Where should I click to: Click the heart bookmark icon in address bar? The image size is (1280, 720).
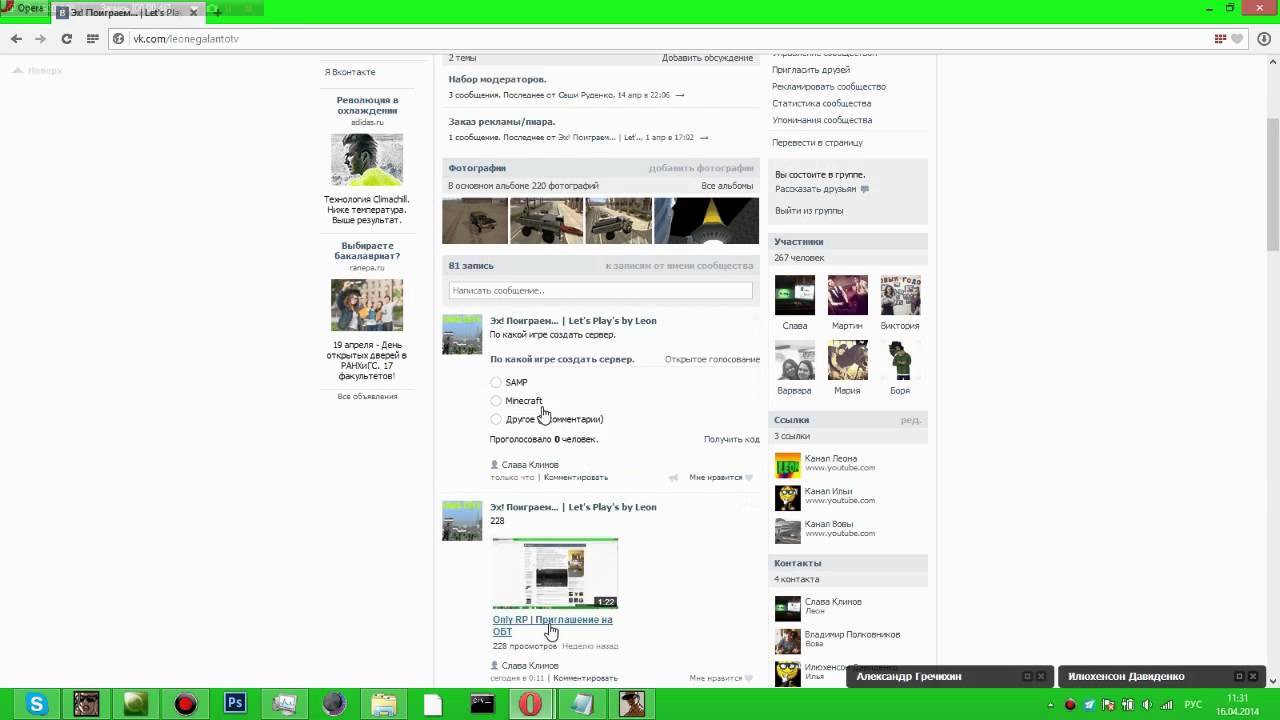tap(1237, 39)
